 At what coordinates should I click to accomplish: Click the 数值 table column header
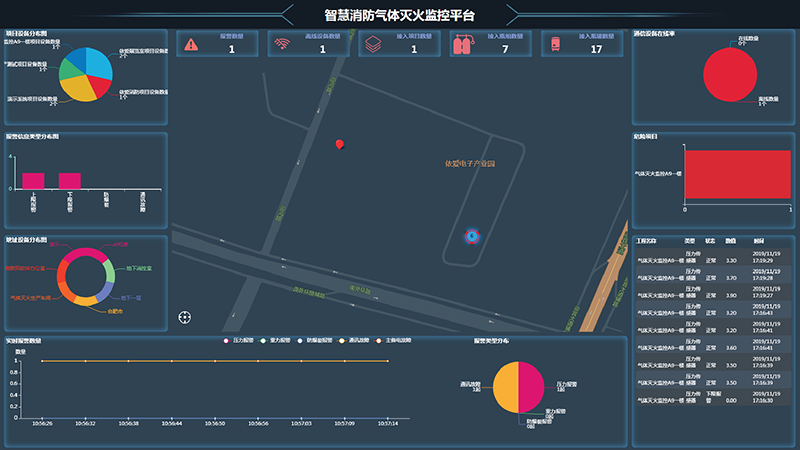click(731, 241)
